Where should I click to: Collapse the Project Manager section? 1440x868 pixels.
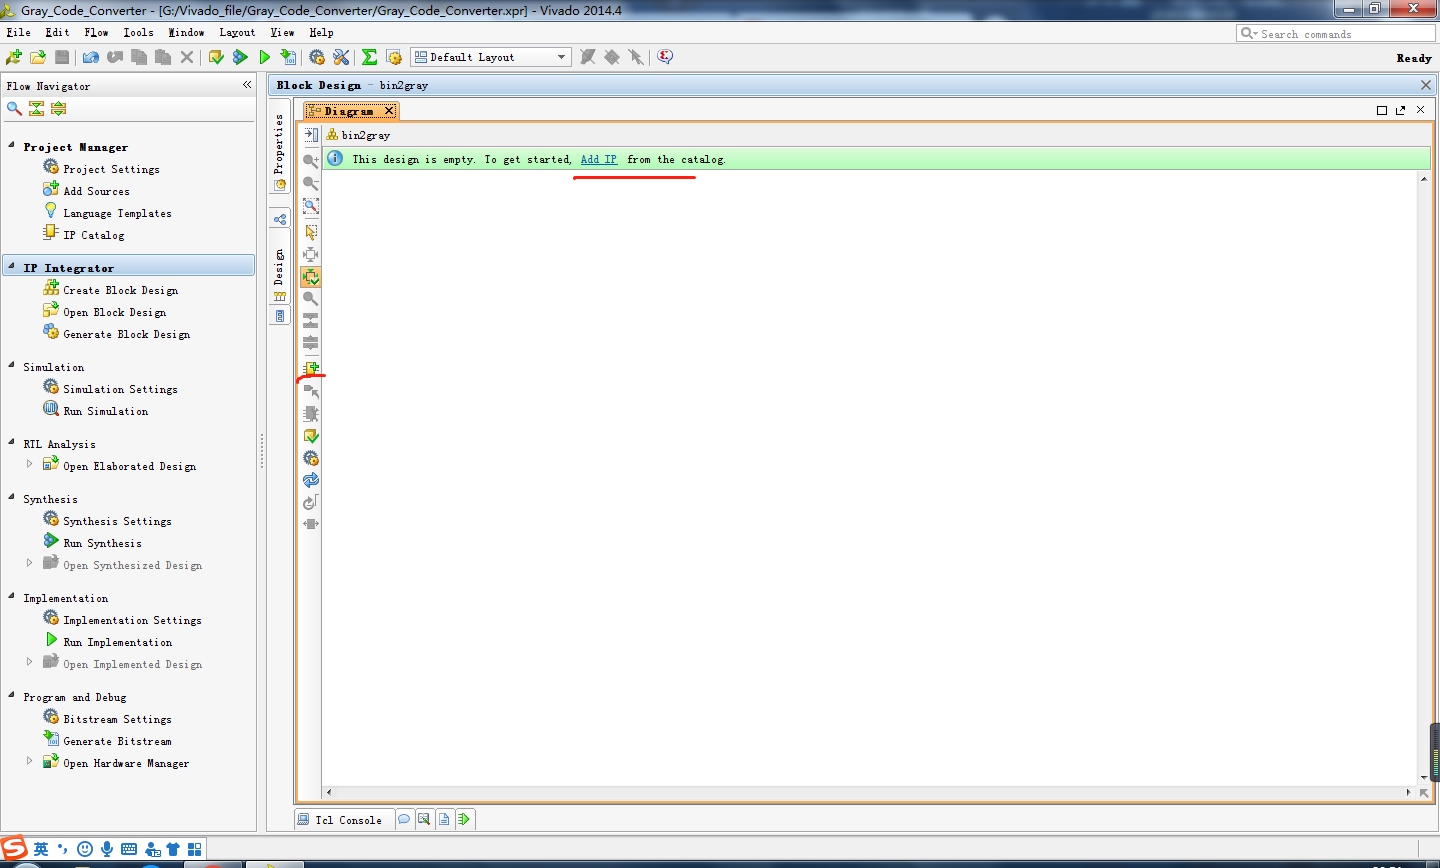tap(12, 146)
